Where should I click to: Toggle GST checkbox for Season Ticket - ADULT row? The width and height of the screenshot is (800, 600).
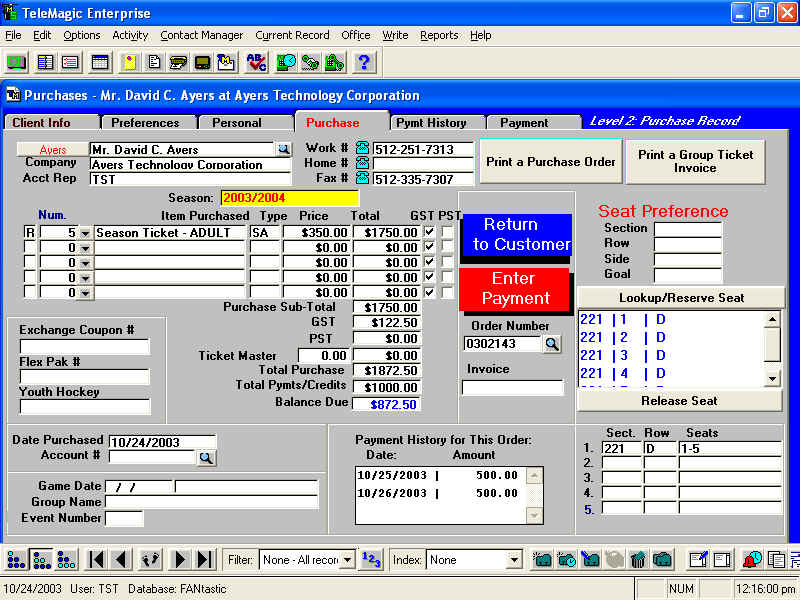430,232
